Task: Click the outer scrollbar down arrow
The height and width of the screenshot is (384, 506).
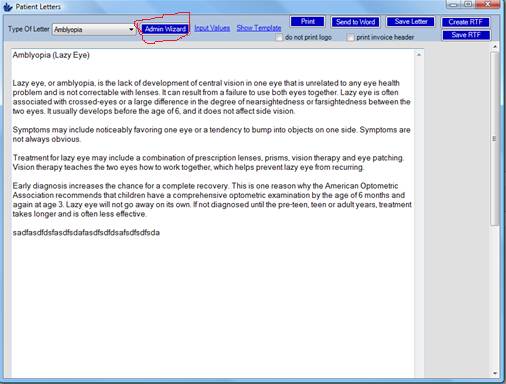Action: click(x=495, y=373)
